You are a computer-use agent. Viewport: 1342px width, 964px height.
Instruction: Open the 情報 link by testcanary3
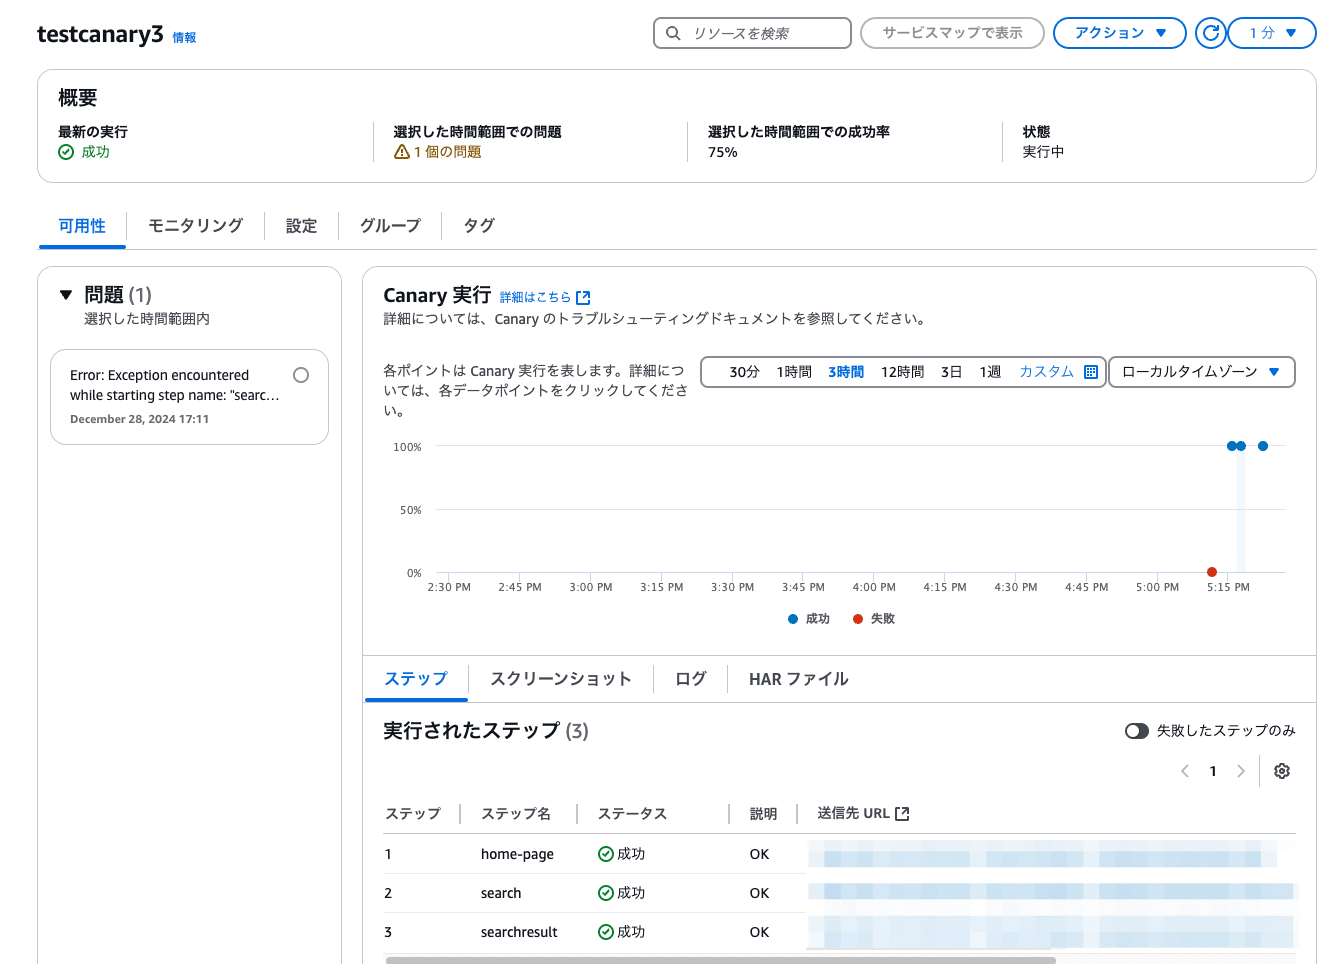pyautogui.click(x=185, y=38)
